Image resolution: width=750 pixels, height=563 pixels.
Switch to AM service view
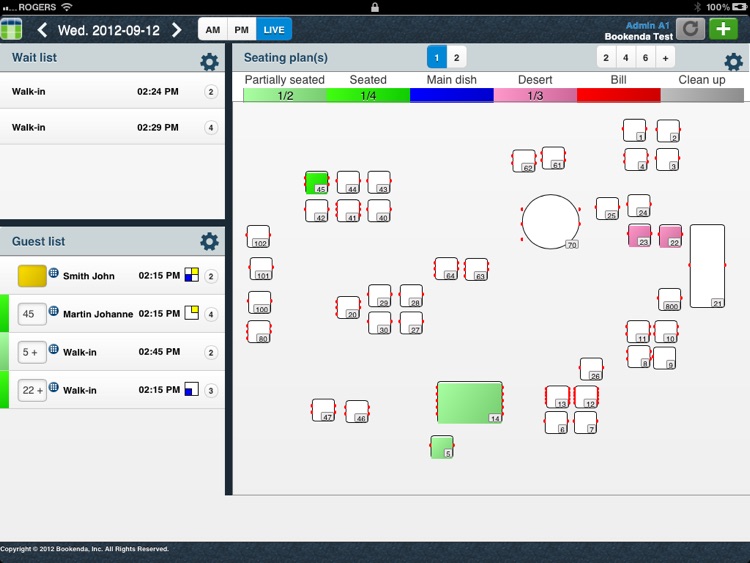[x=213, y=30]
